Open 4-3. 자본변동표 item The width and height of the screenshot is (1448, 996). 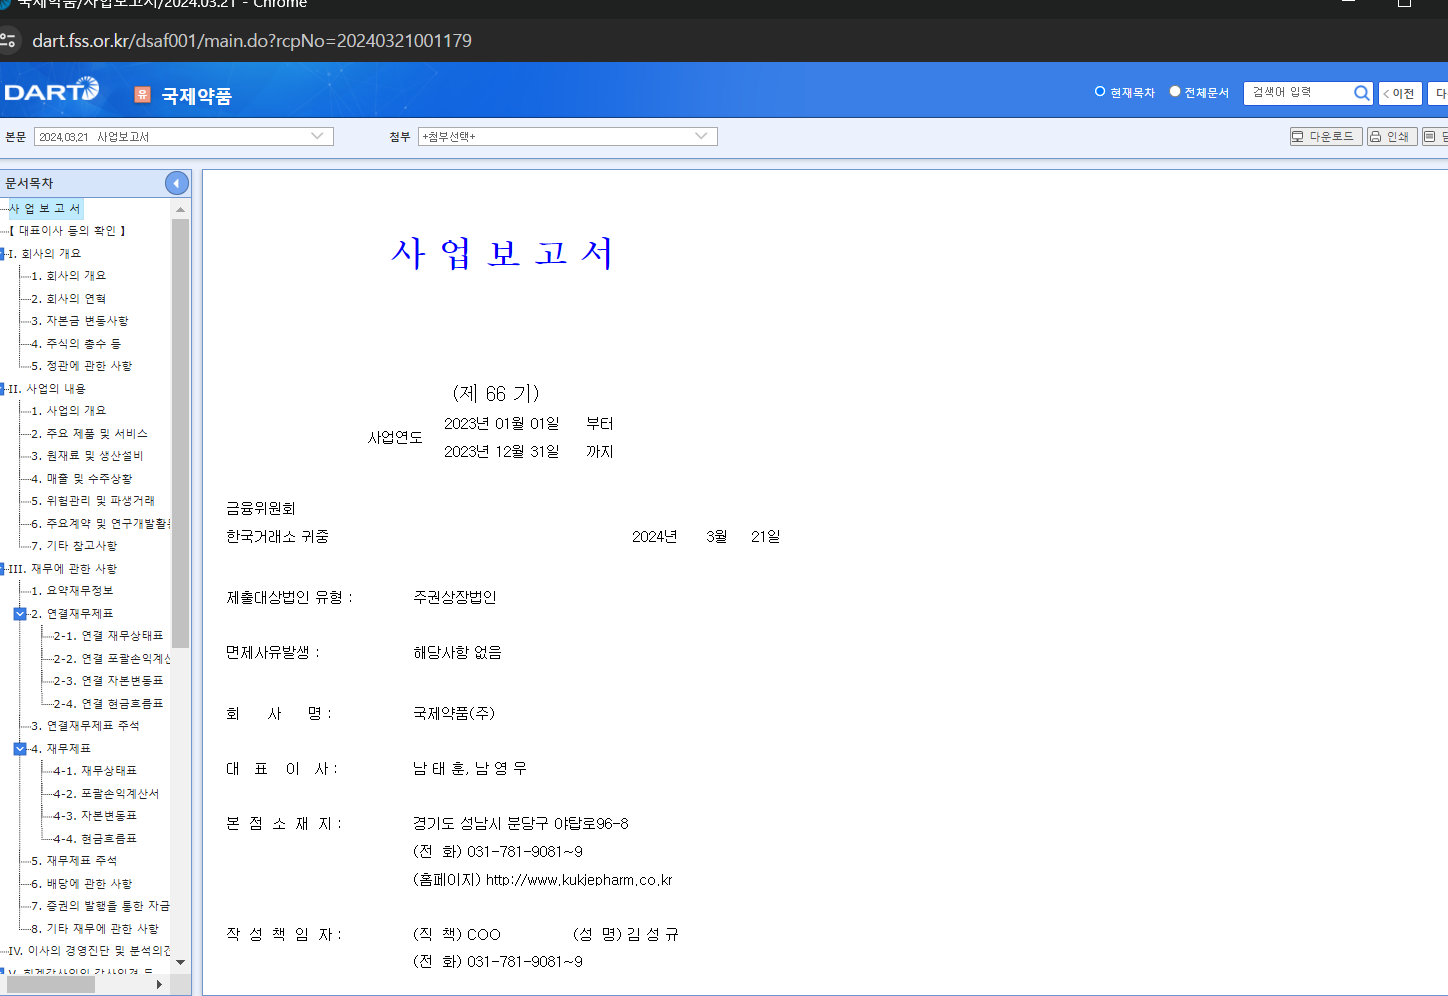[95, 816]
